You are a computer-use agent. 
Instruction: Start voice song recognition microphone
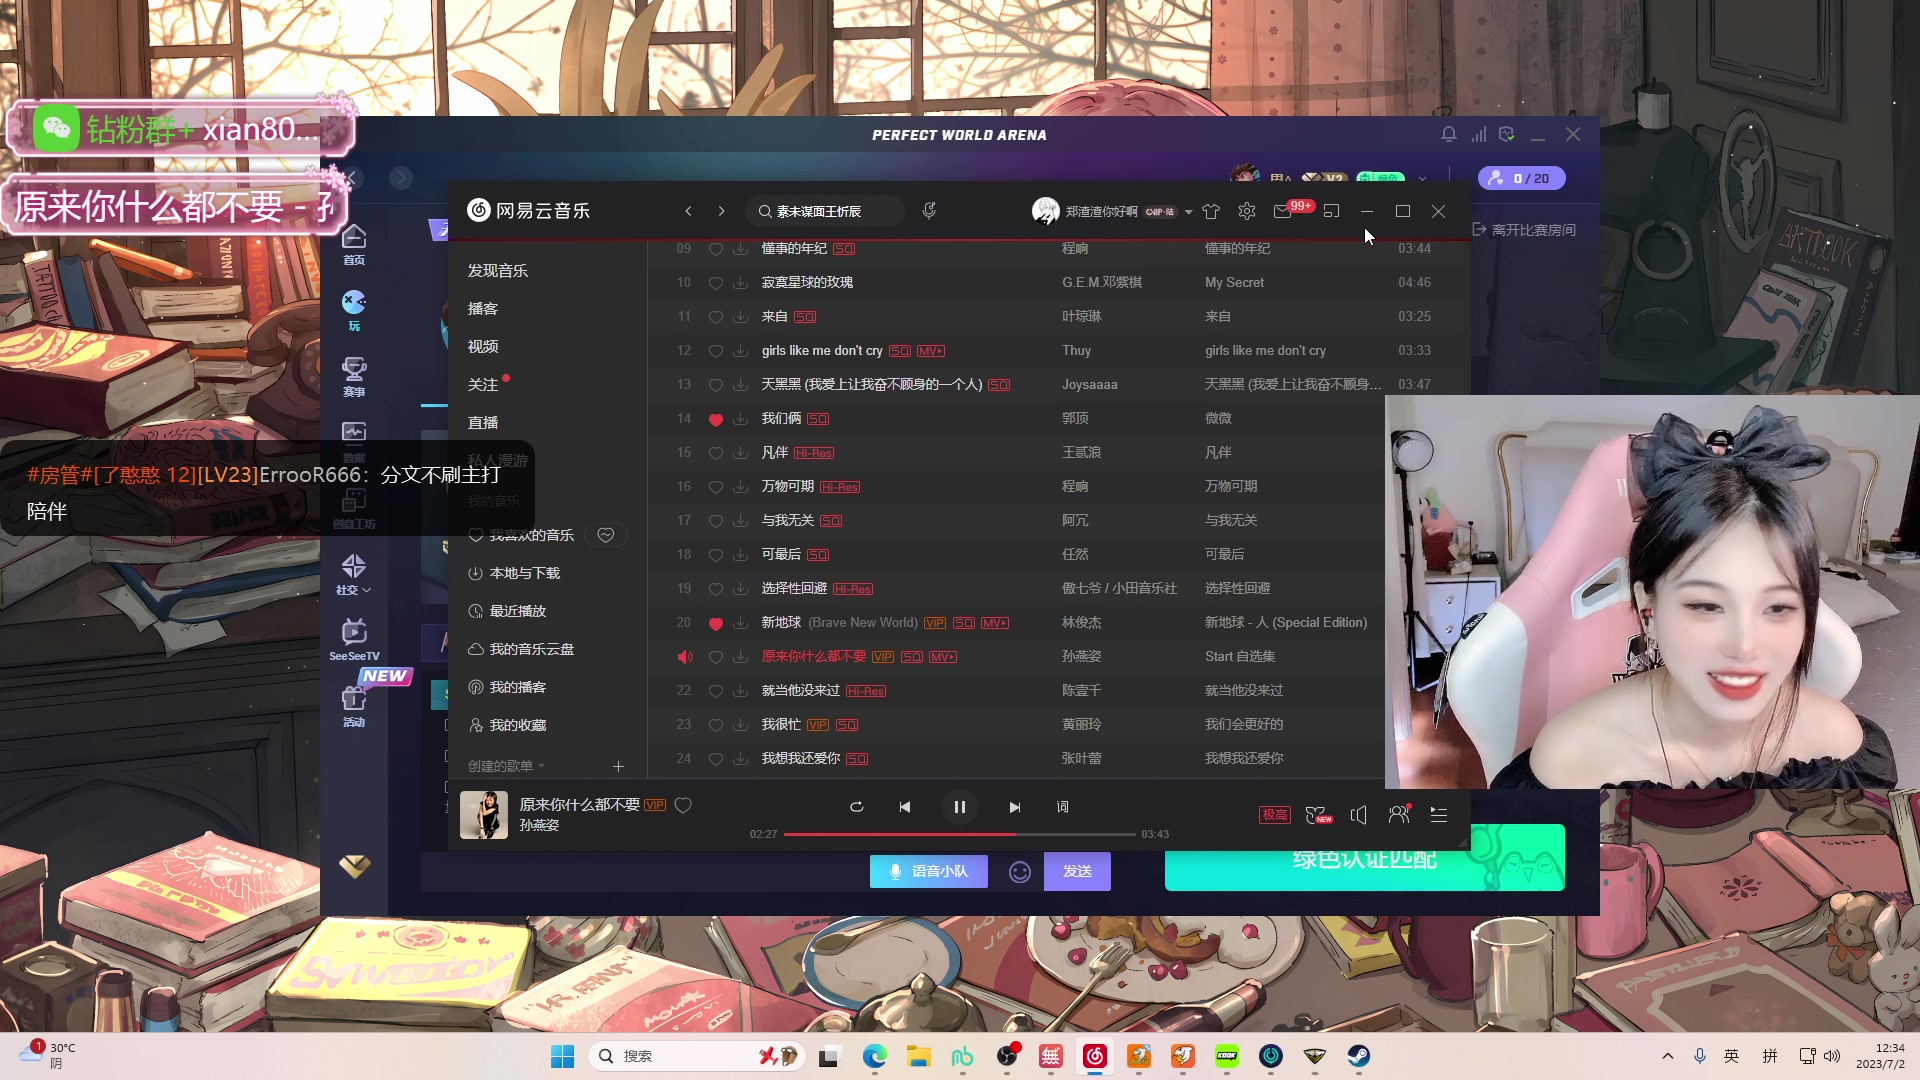click(x=929, y=211)
